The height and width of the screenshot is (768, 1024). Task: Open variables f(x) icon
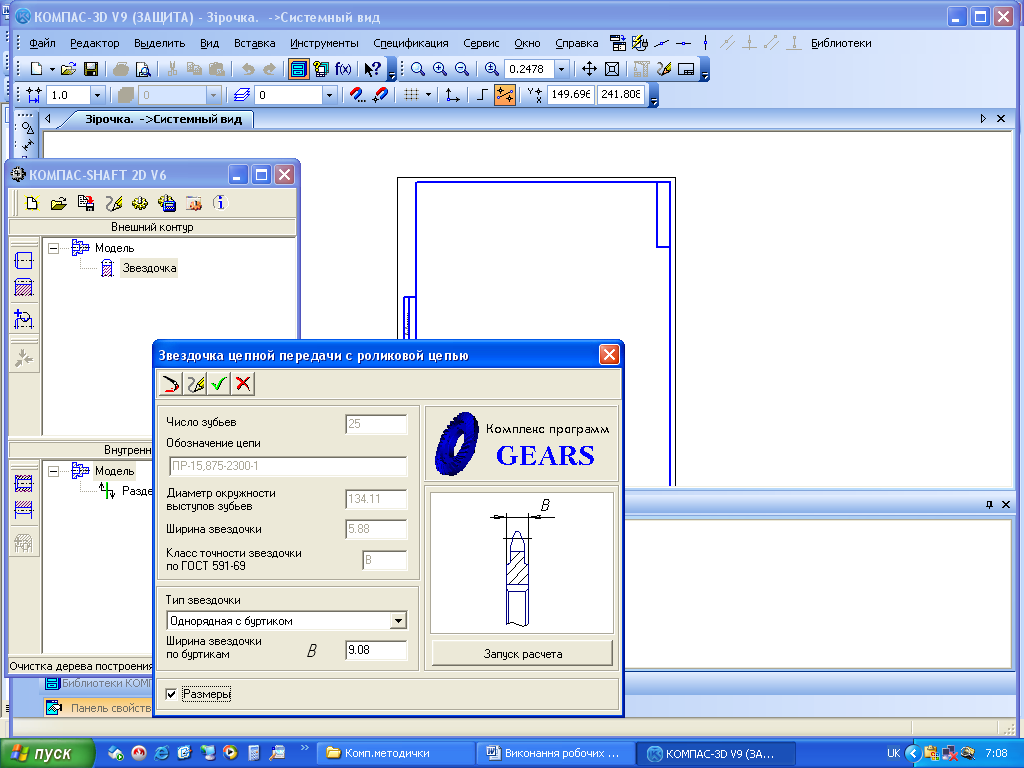[343, 69]
